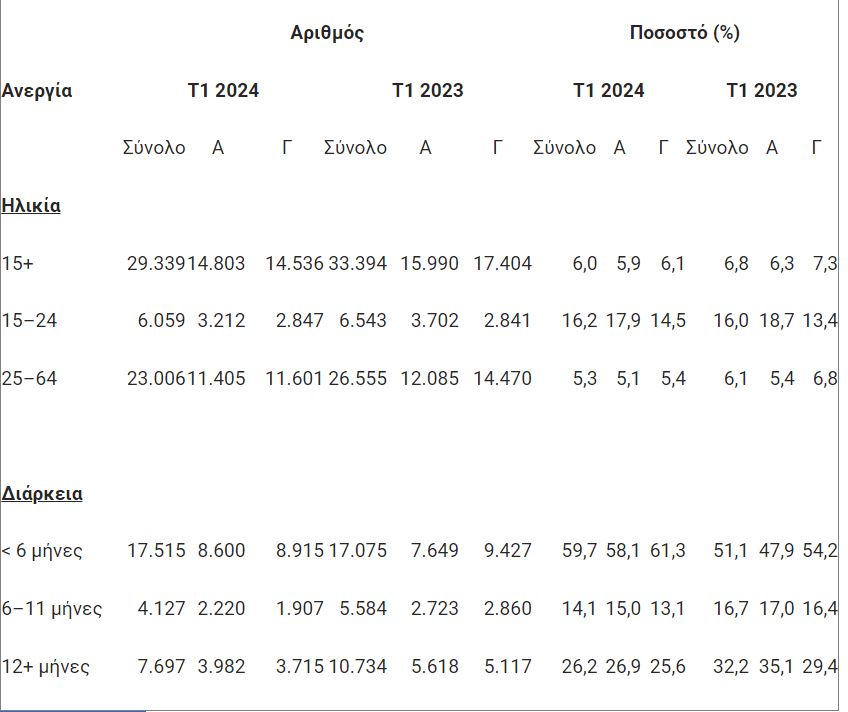
Task: Select the cell containing 17.515
Action: [156, 551]
